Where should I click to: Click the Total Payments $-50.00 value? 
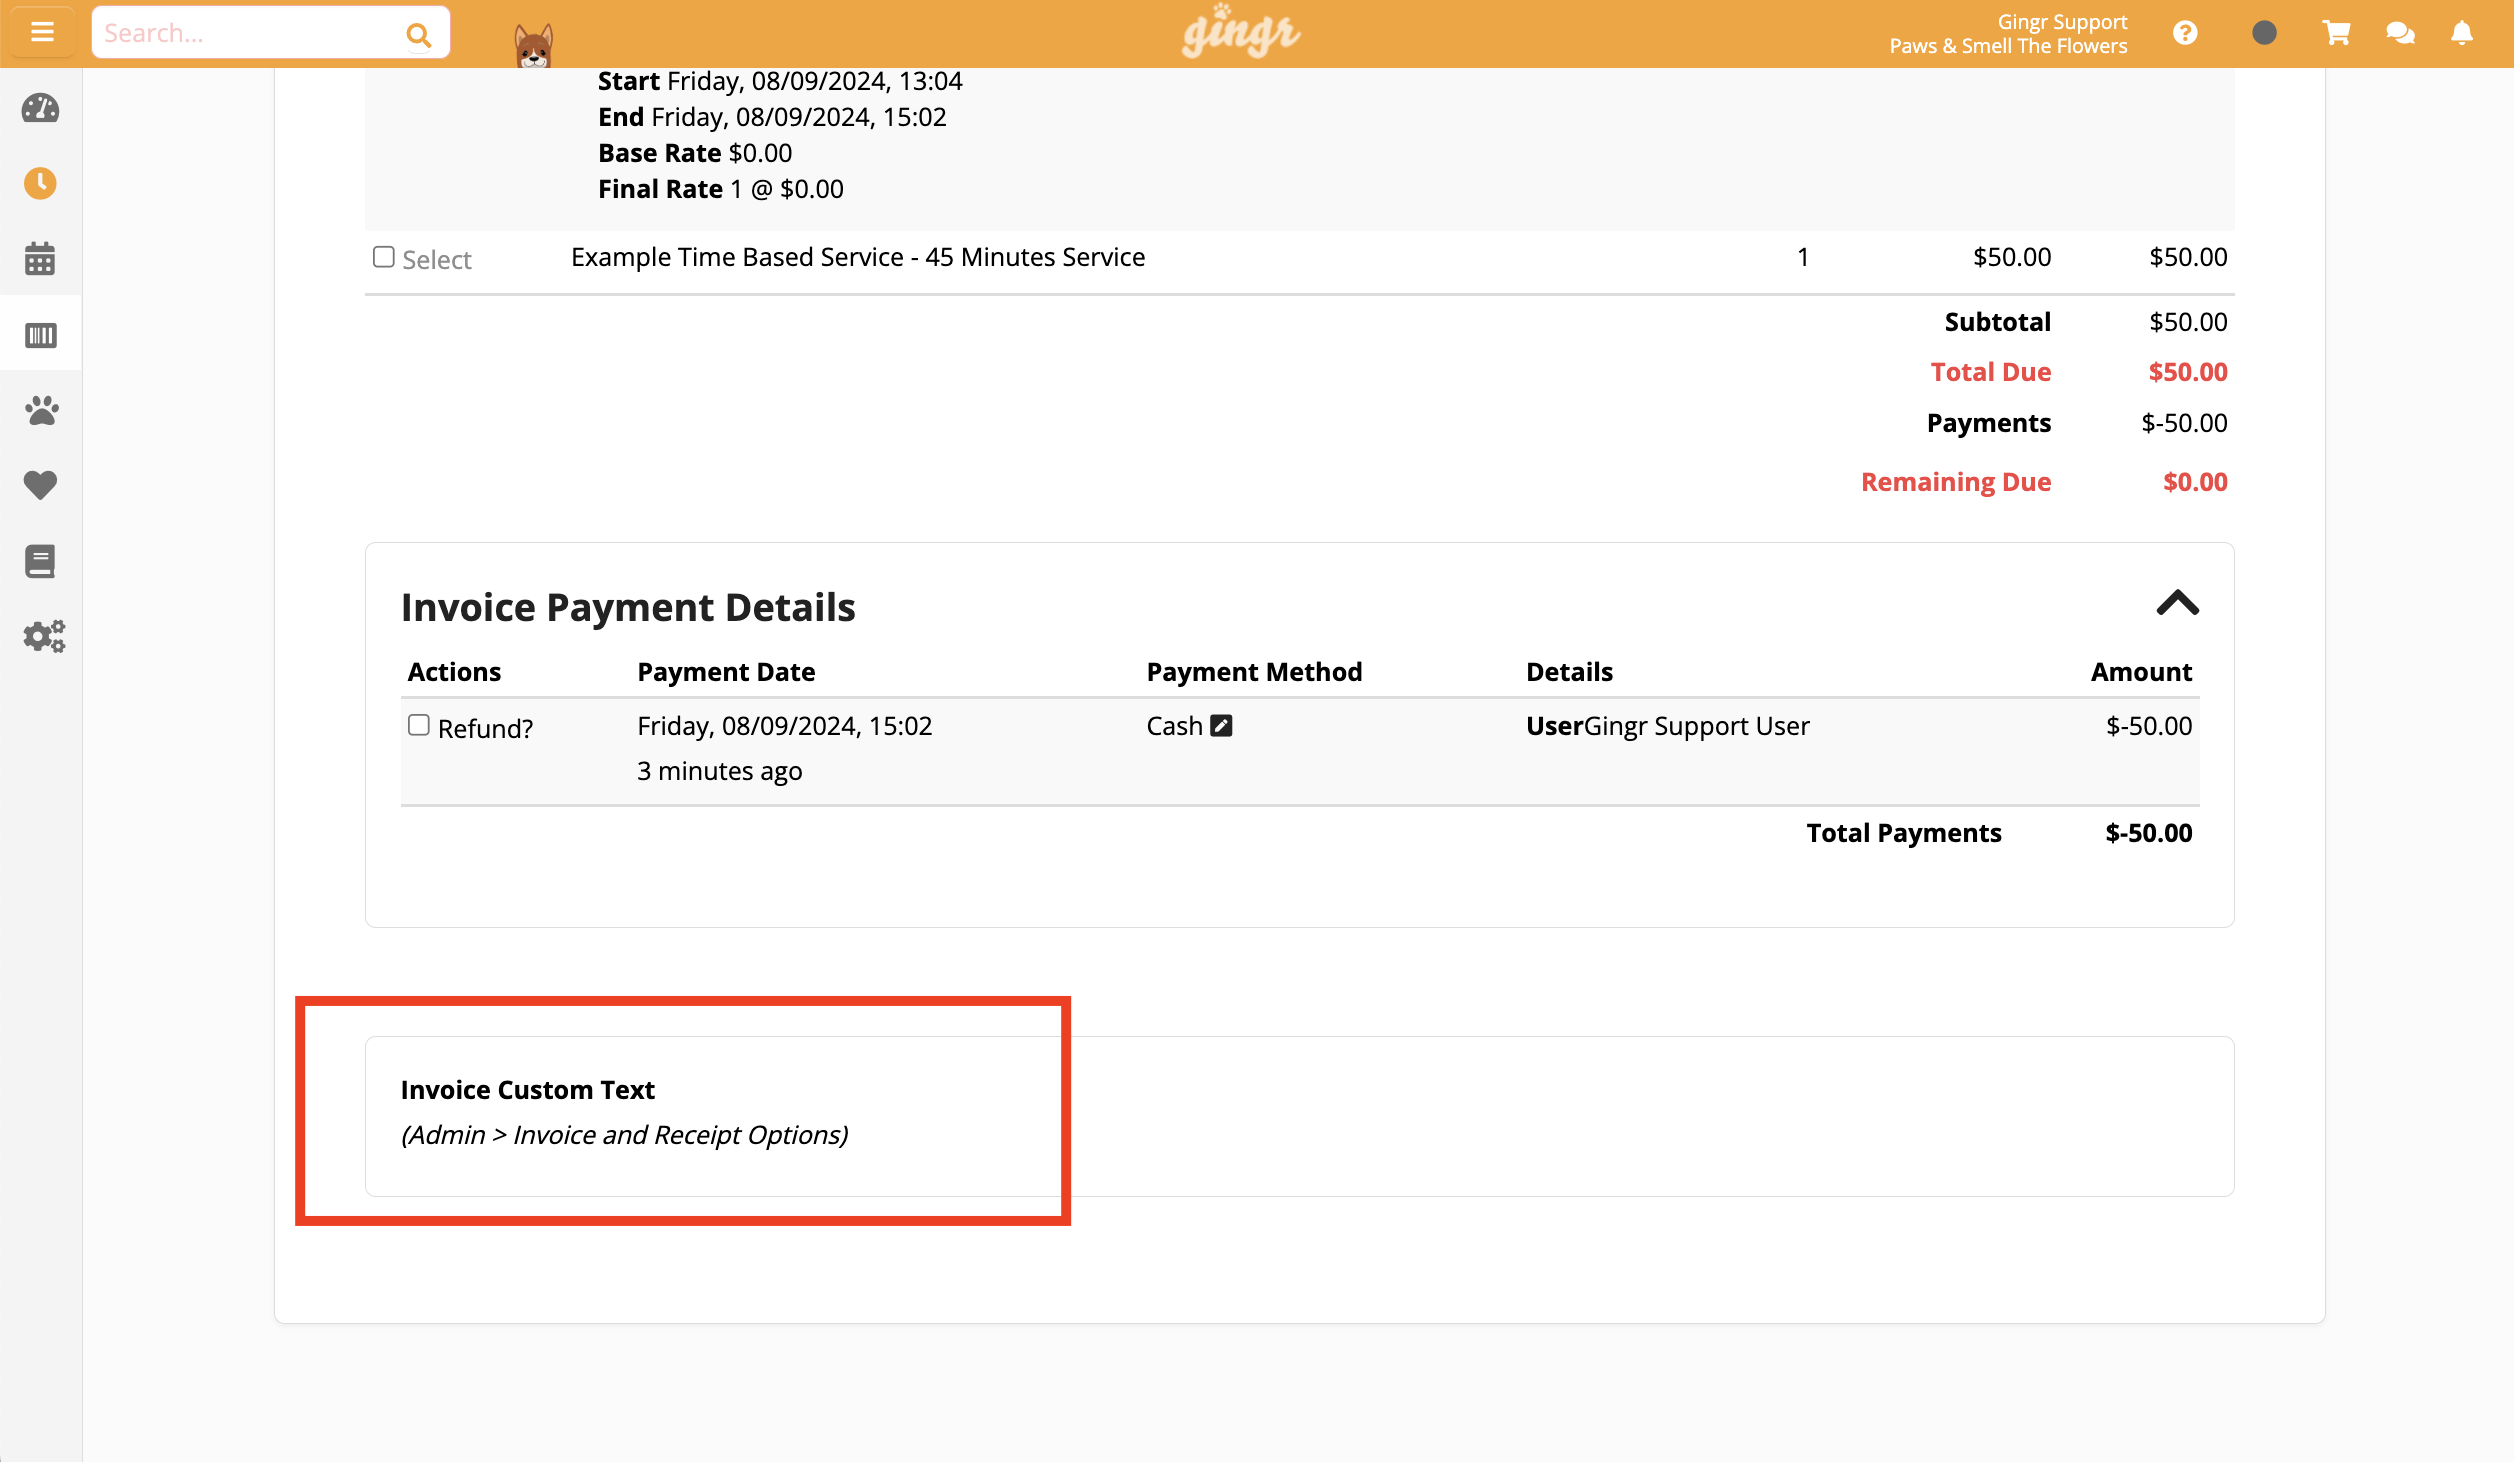(2148, 833)
